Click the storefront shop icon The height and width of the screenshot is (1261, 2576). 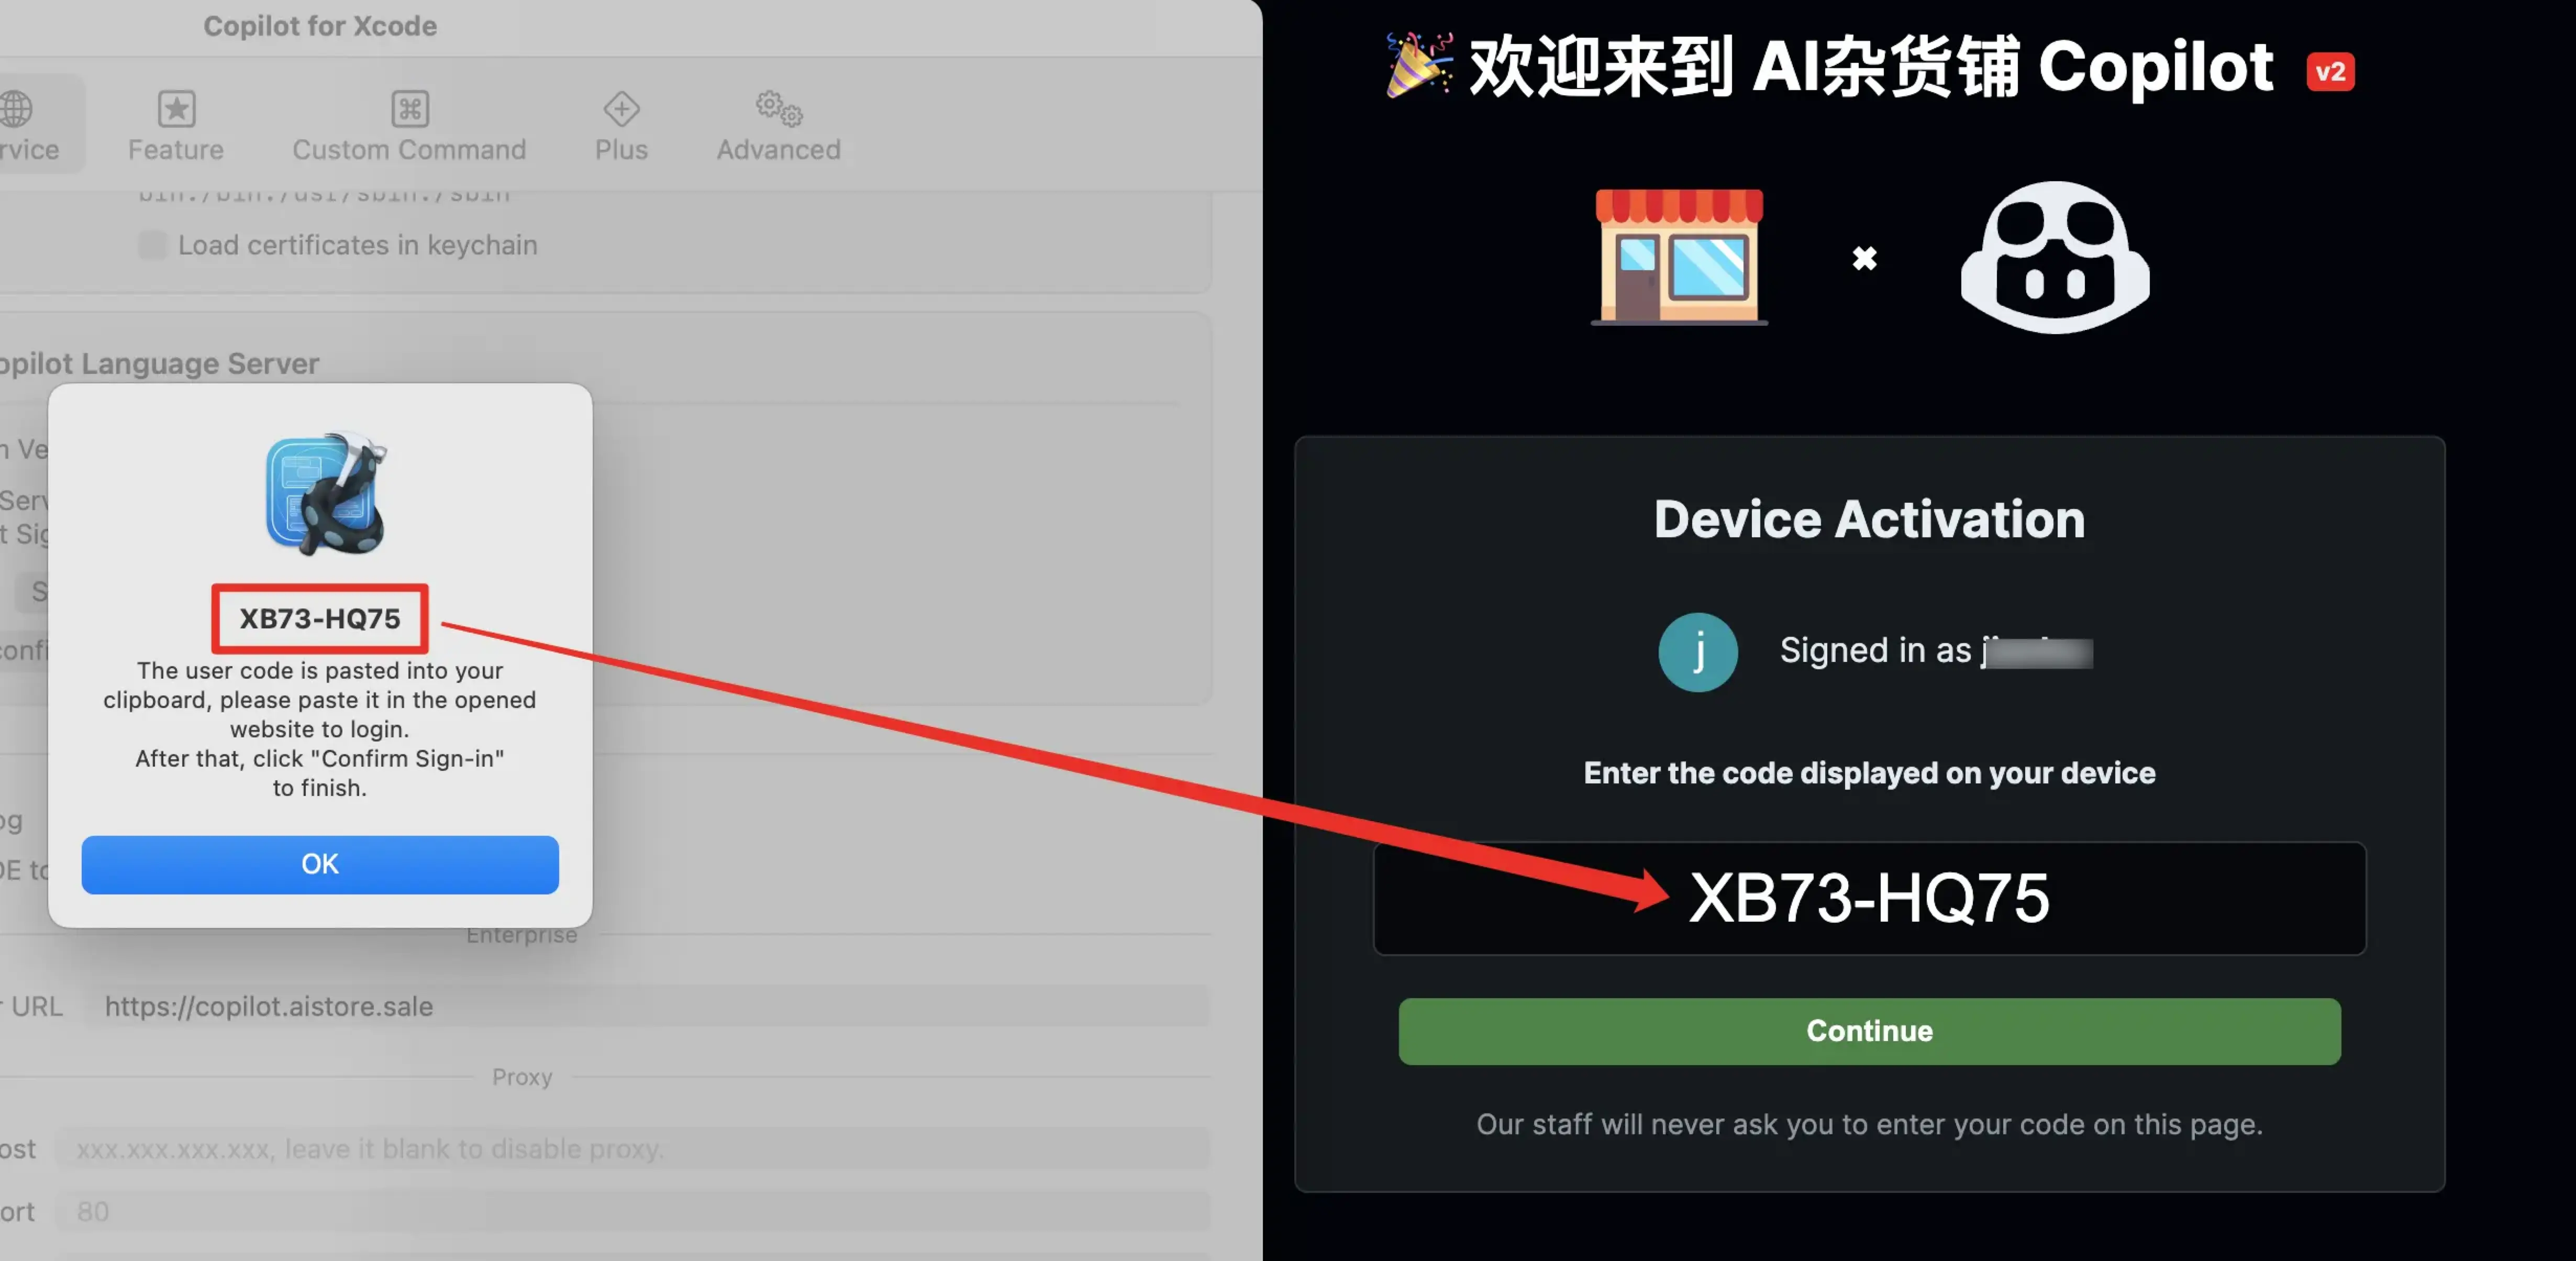[1680, 256]
